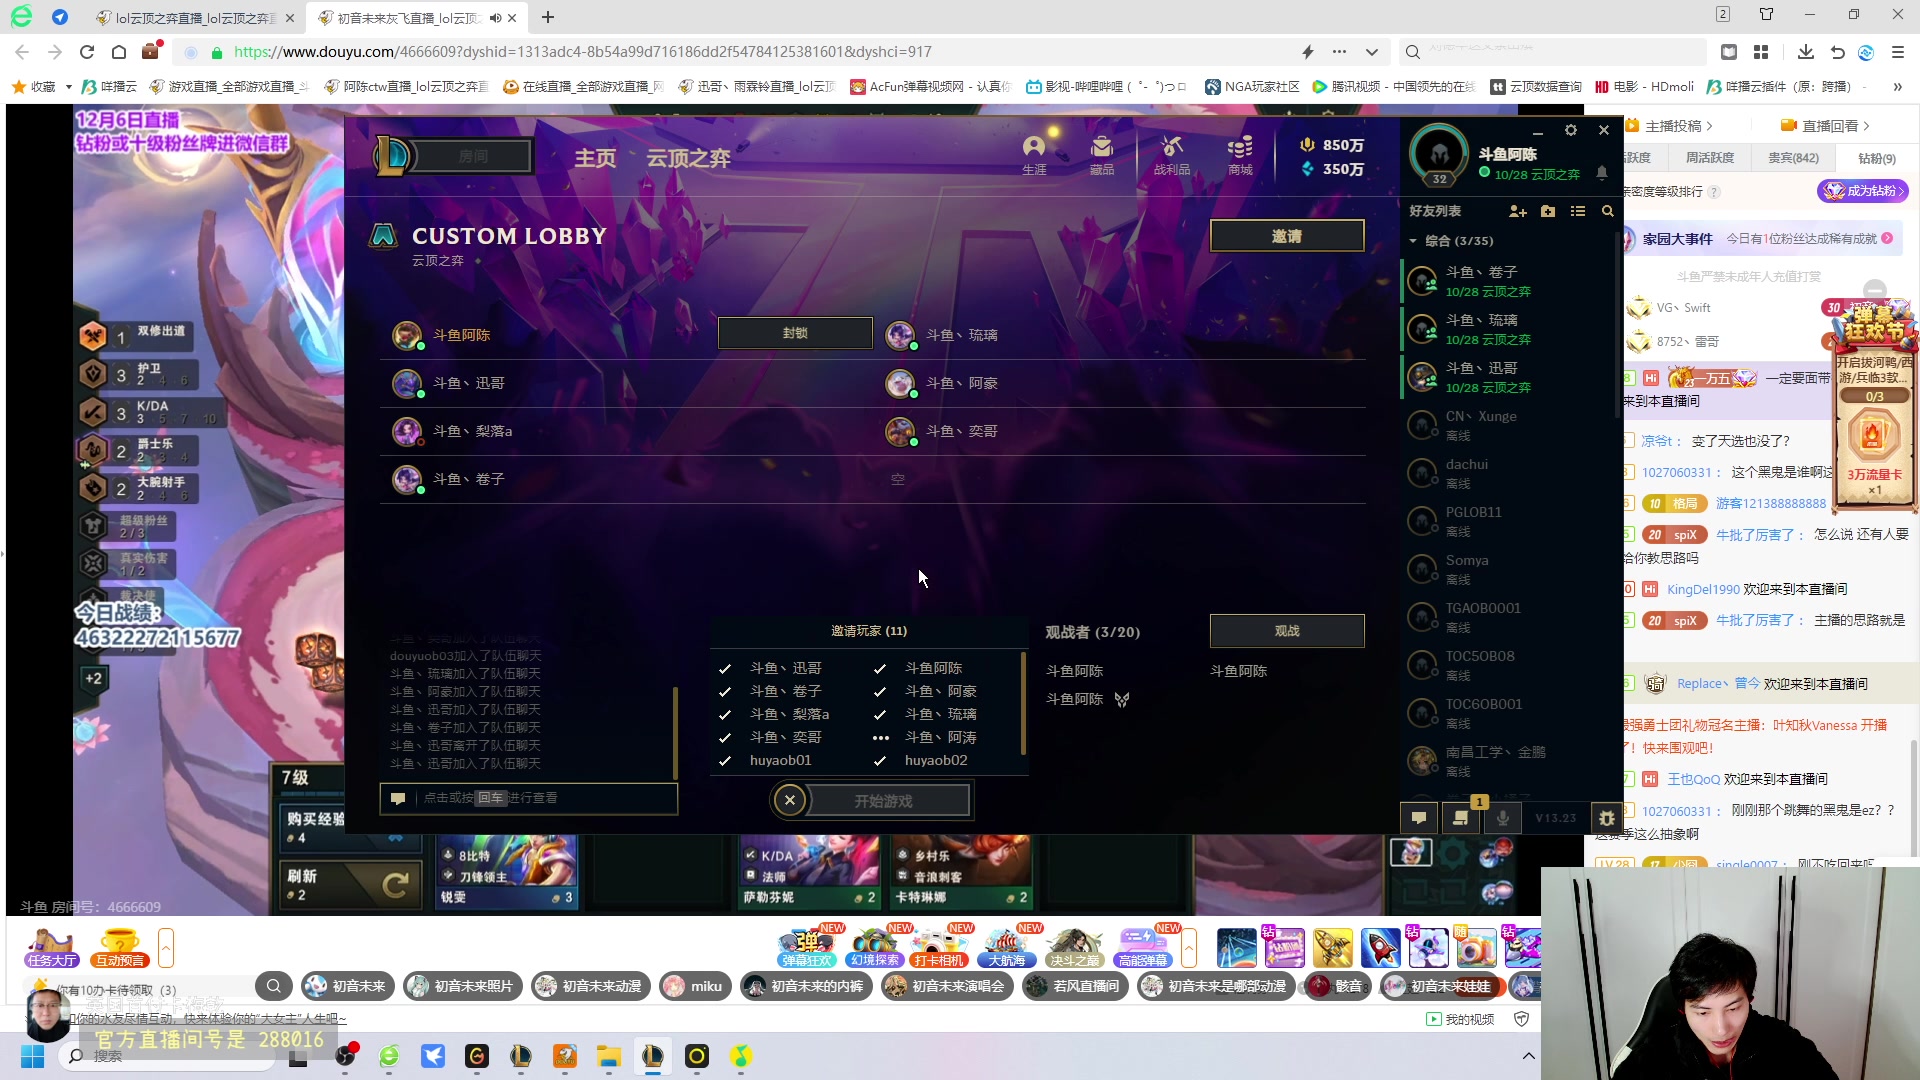1920x1080 pixels.
Task: Open friends list search
Action: click(x=1607, y=211)
